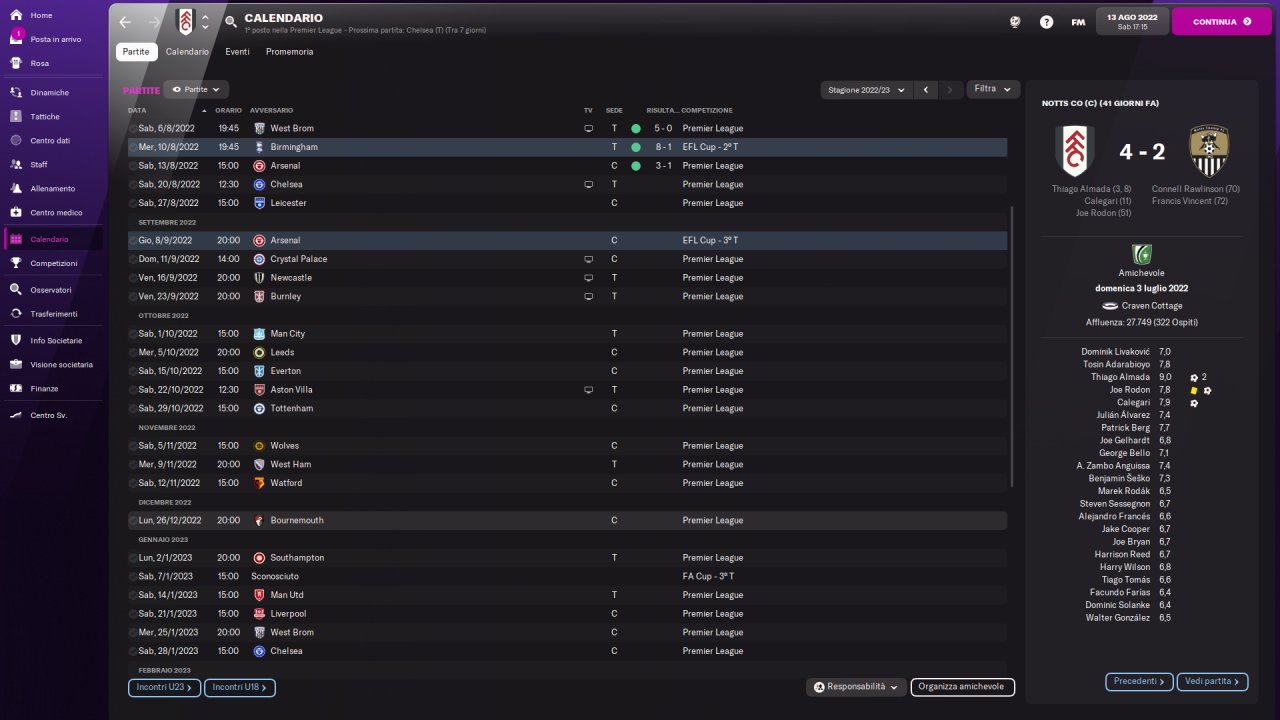Toggle the marker on Chelsea 20/8 row
Image resolution: width=1280 pixels, height=720 pixels.
(133, 185)
